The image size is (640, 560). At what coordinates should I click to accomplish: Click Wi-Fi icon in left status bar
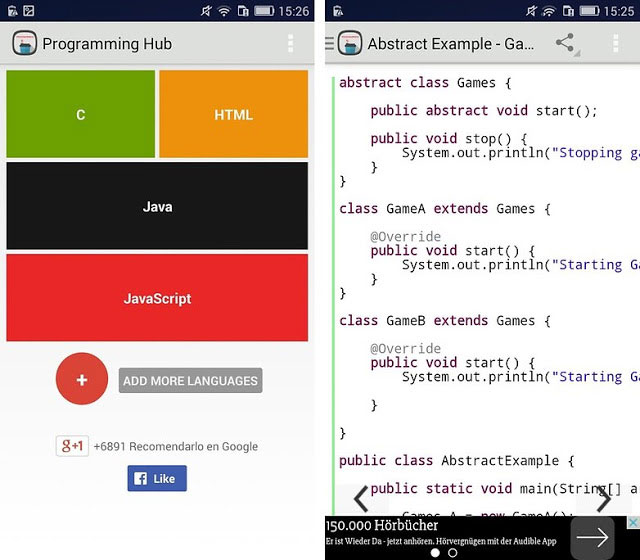tap(224, 11)
